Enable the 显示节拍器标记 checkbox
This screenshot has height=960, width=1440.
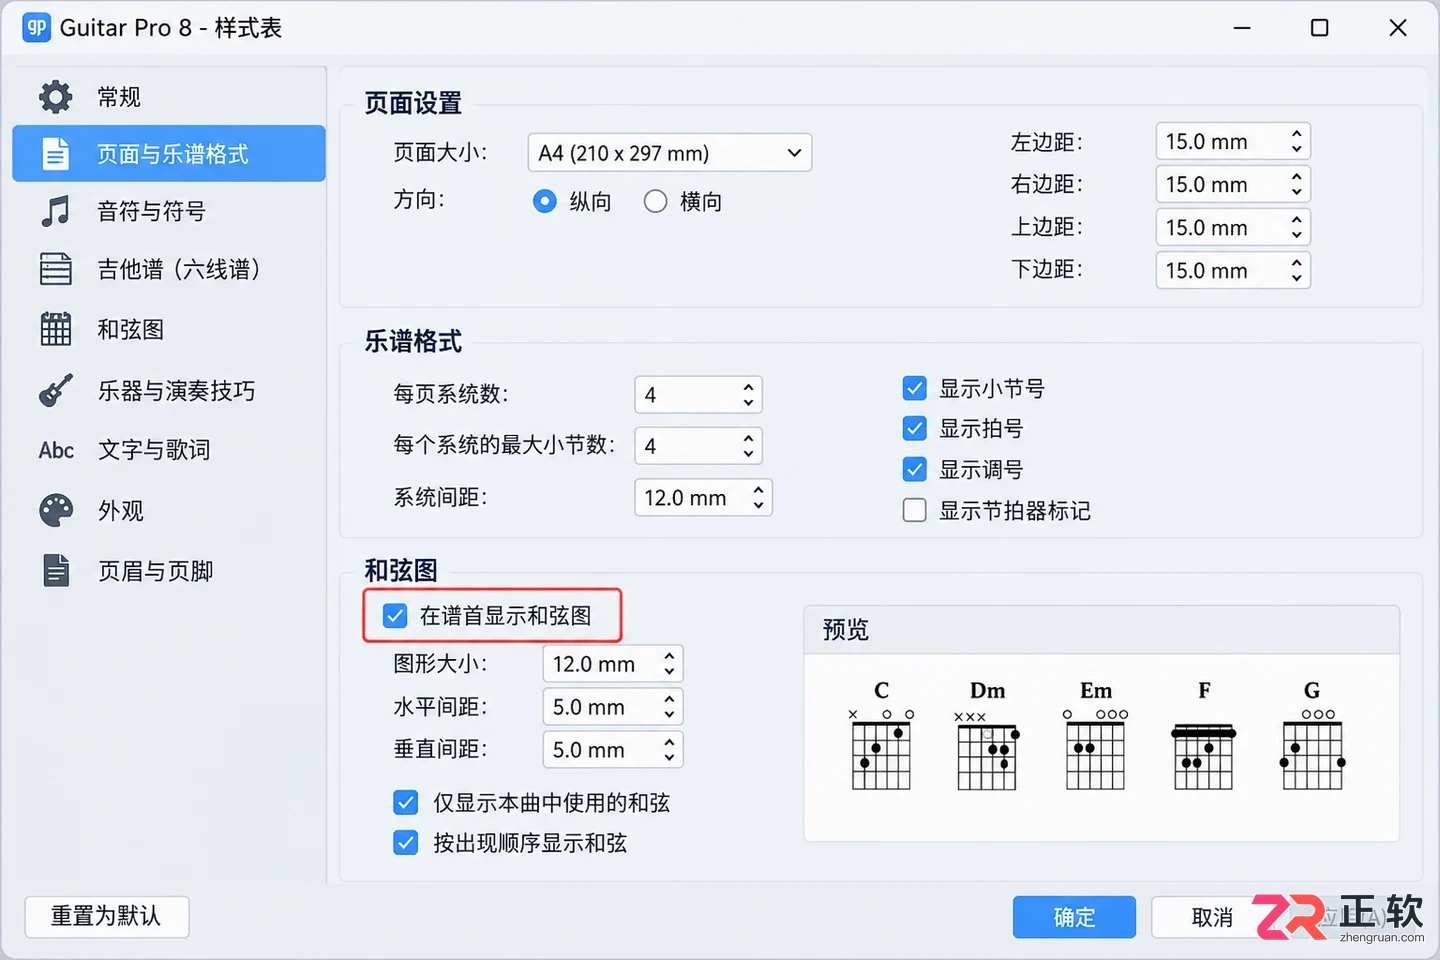coord(915,511)
